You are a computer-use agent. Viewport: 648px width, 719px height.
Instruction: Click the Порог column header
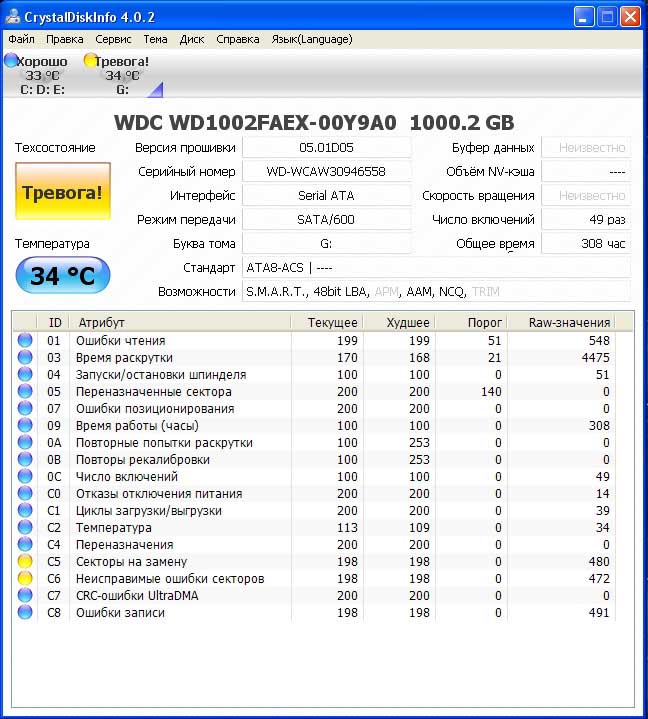(471, 322)
